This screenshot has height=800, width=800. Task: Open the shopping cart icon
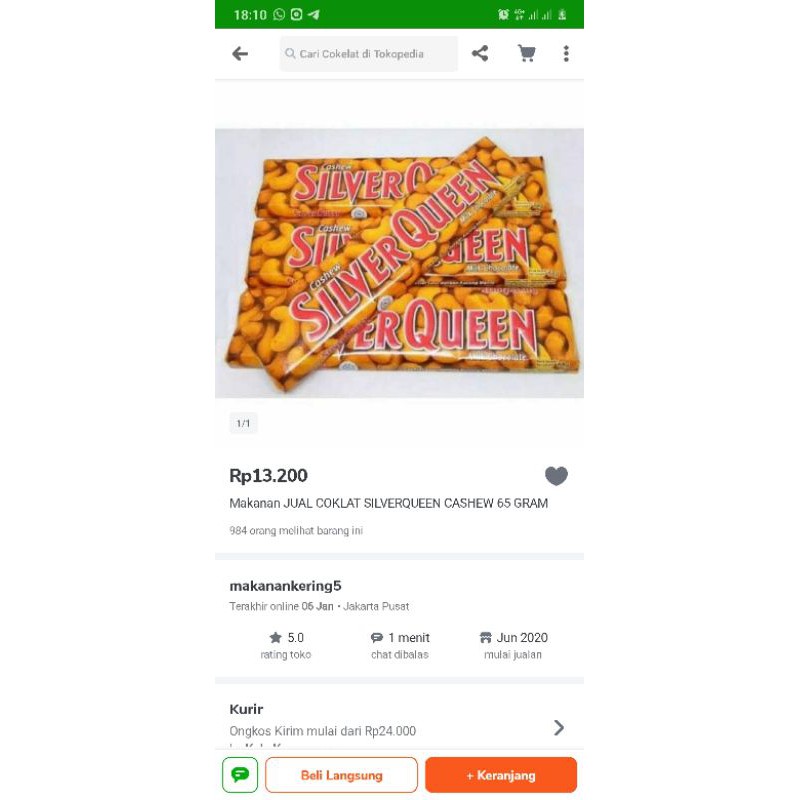point(526,54)
